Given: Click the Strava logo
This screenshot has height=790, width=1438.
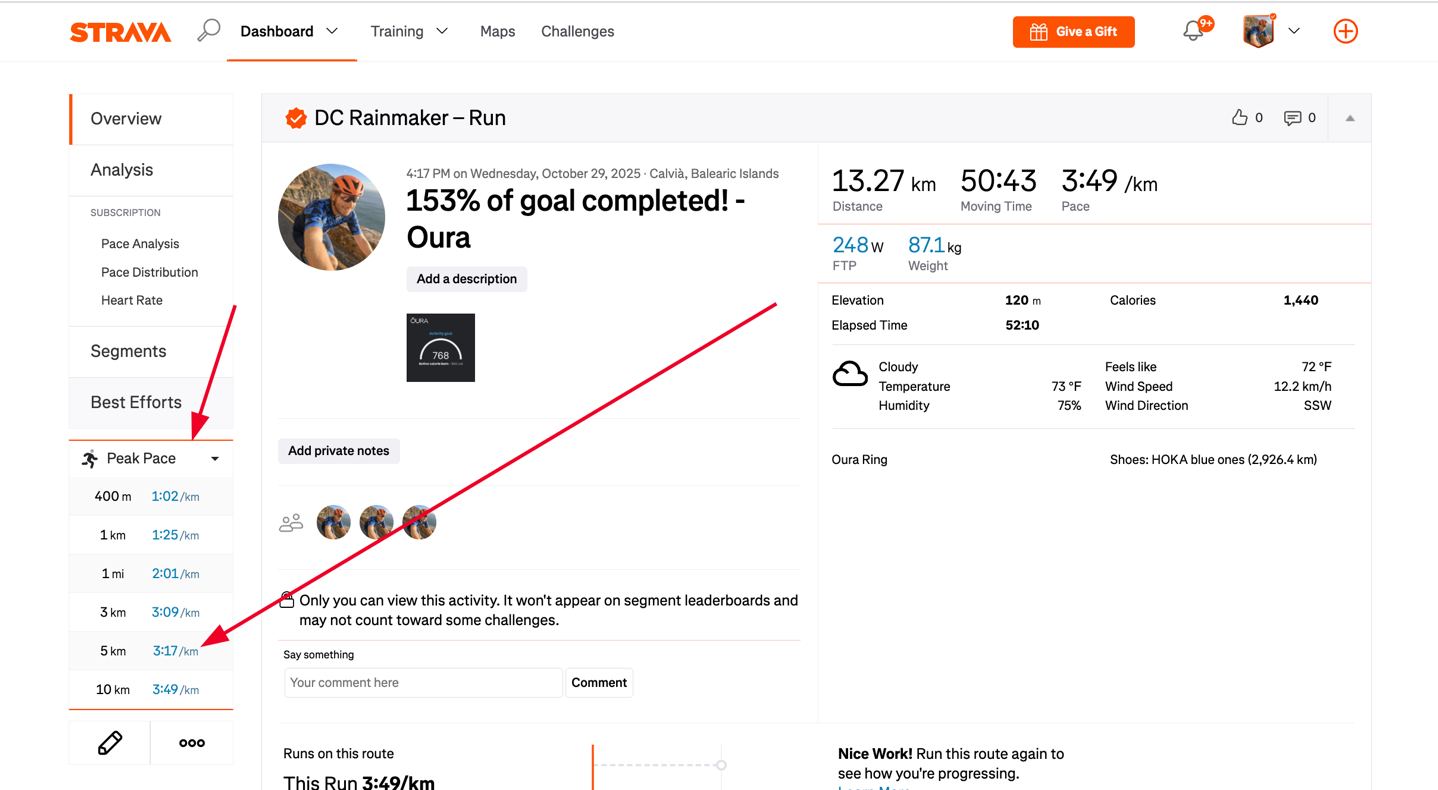Looking at the screenshot, I should 121,32.
